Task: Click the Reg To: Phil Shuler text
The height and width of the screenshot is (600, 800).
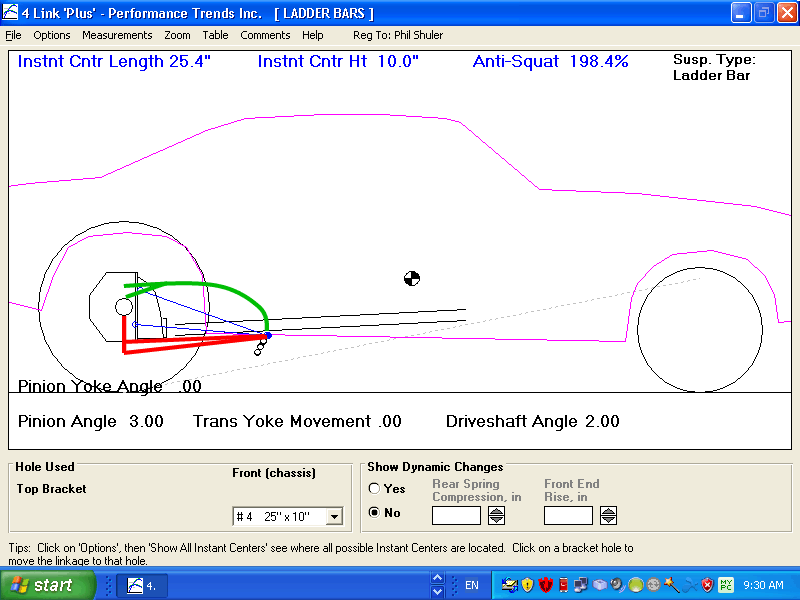Action: pos(398,35)
